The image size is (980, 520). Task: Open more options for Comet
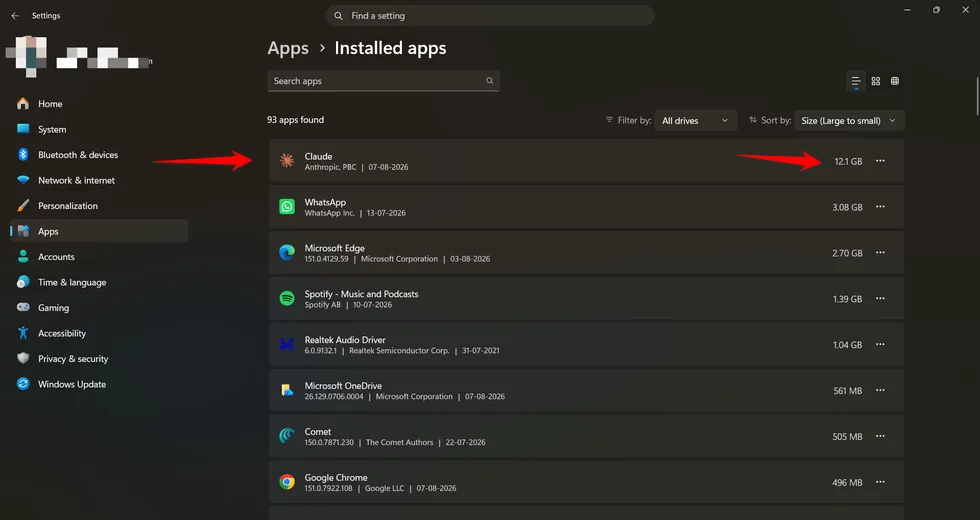(880, 436)
